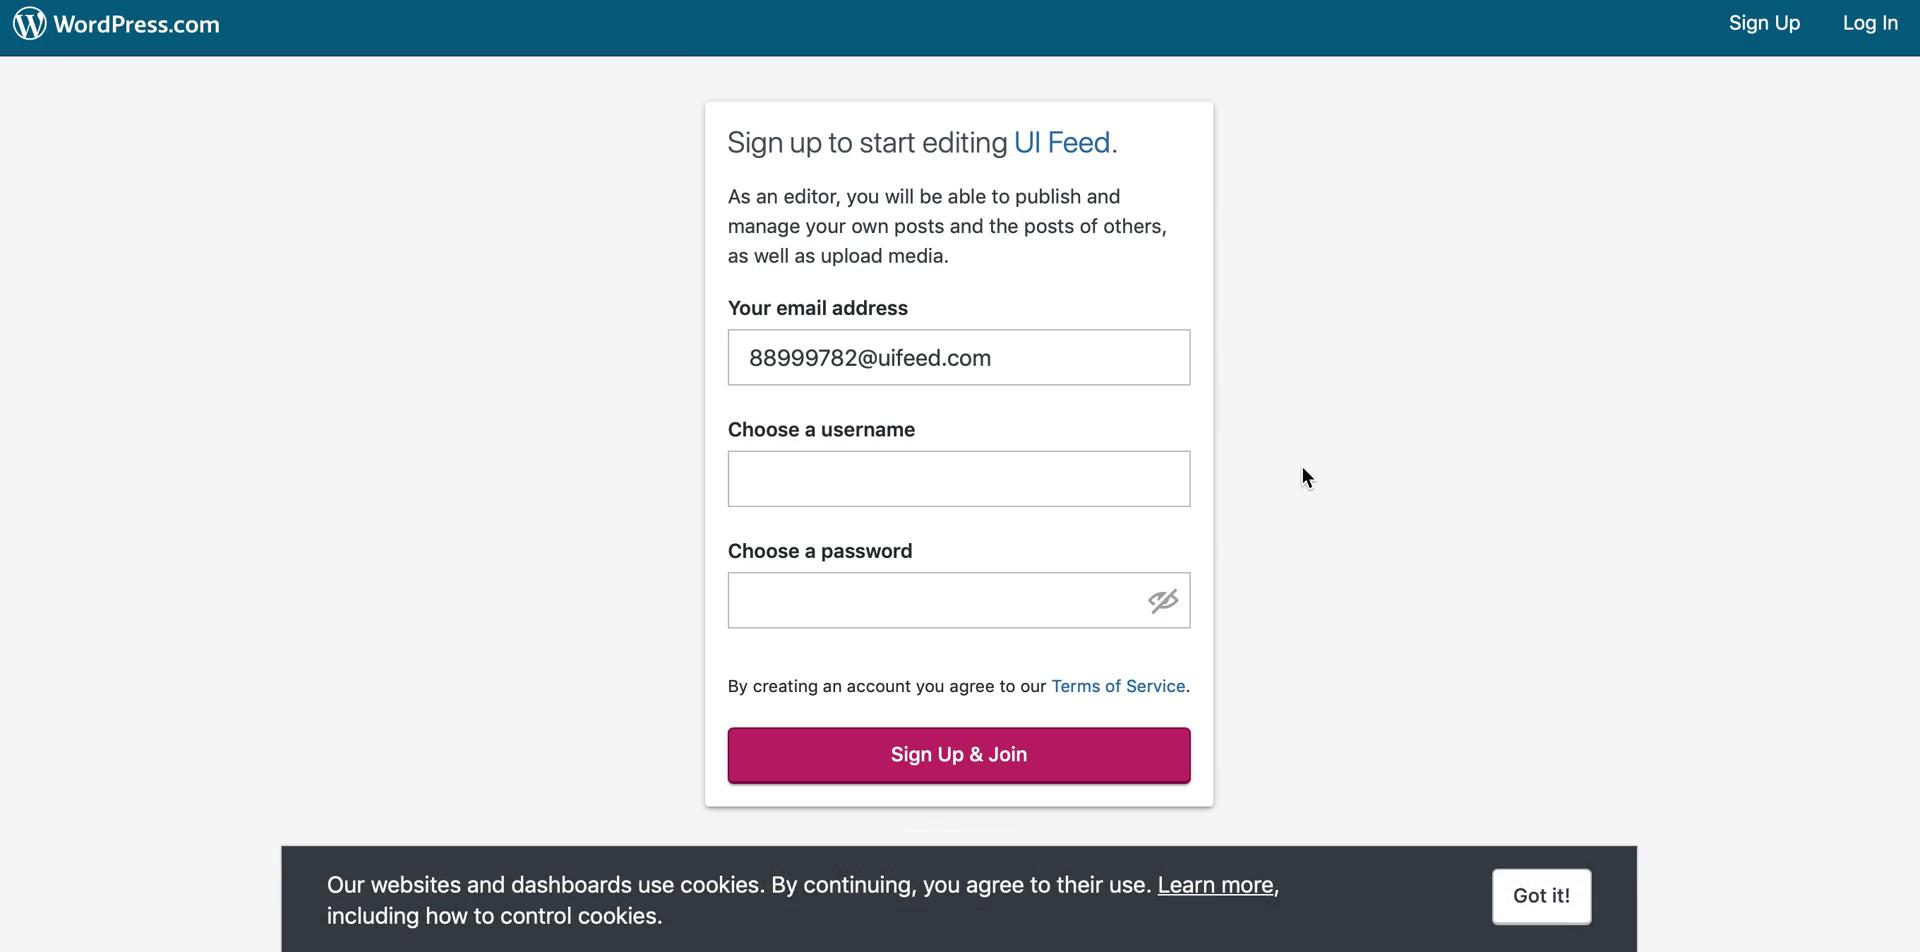
Task: Click the Your email address label
Action: coord(817,308)
